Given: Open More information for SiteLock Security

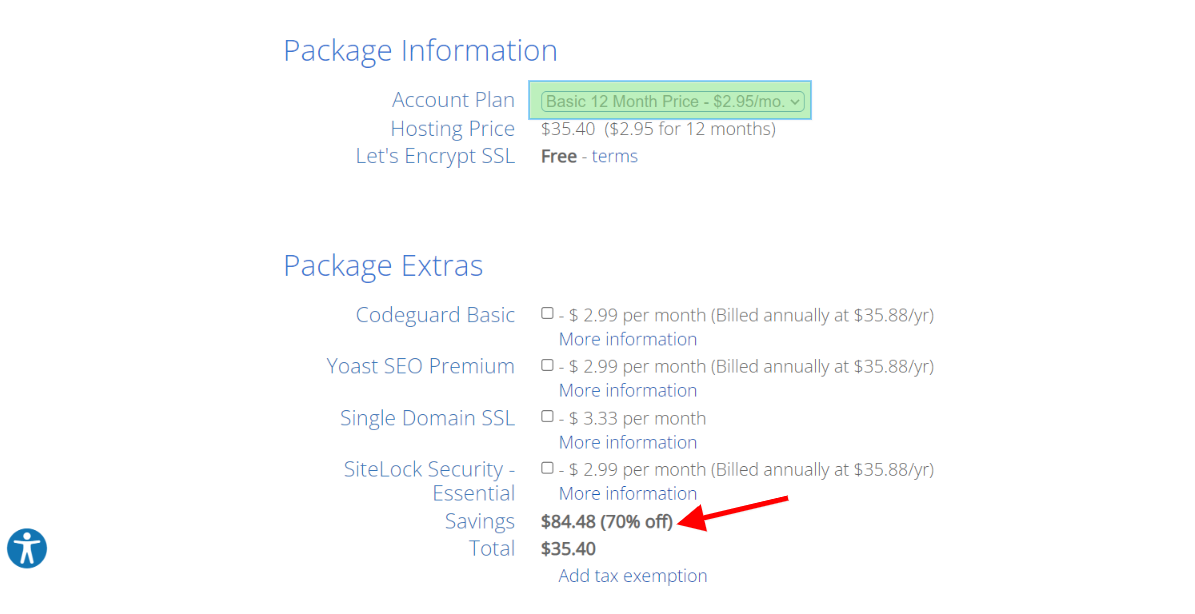Looking at the screenshot, I should [628, 494].
